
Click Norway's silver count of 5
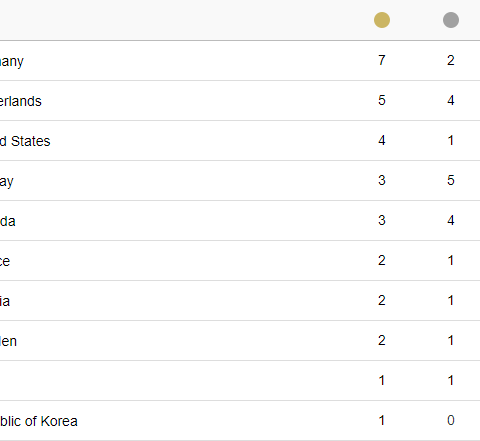coord(451,180)
